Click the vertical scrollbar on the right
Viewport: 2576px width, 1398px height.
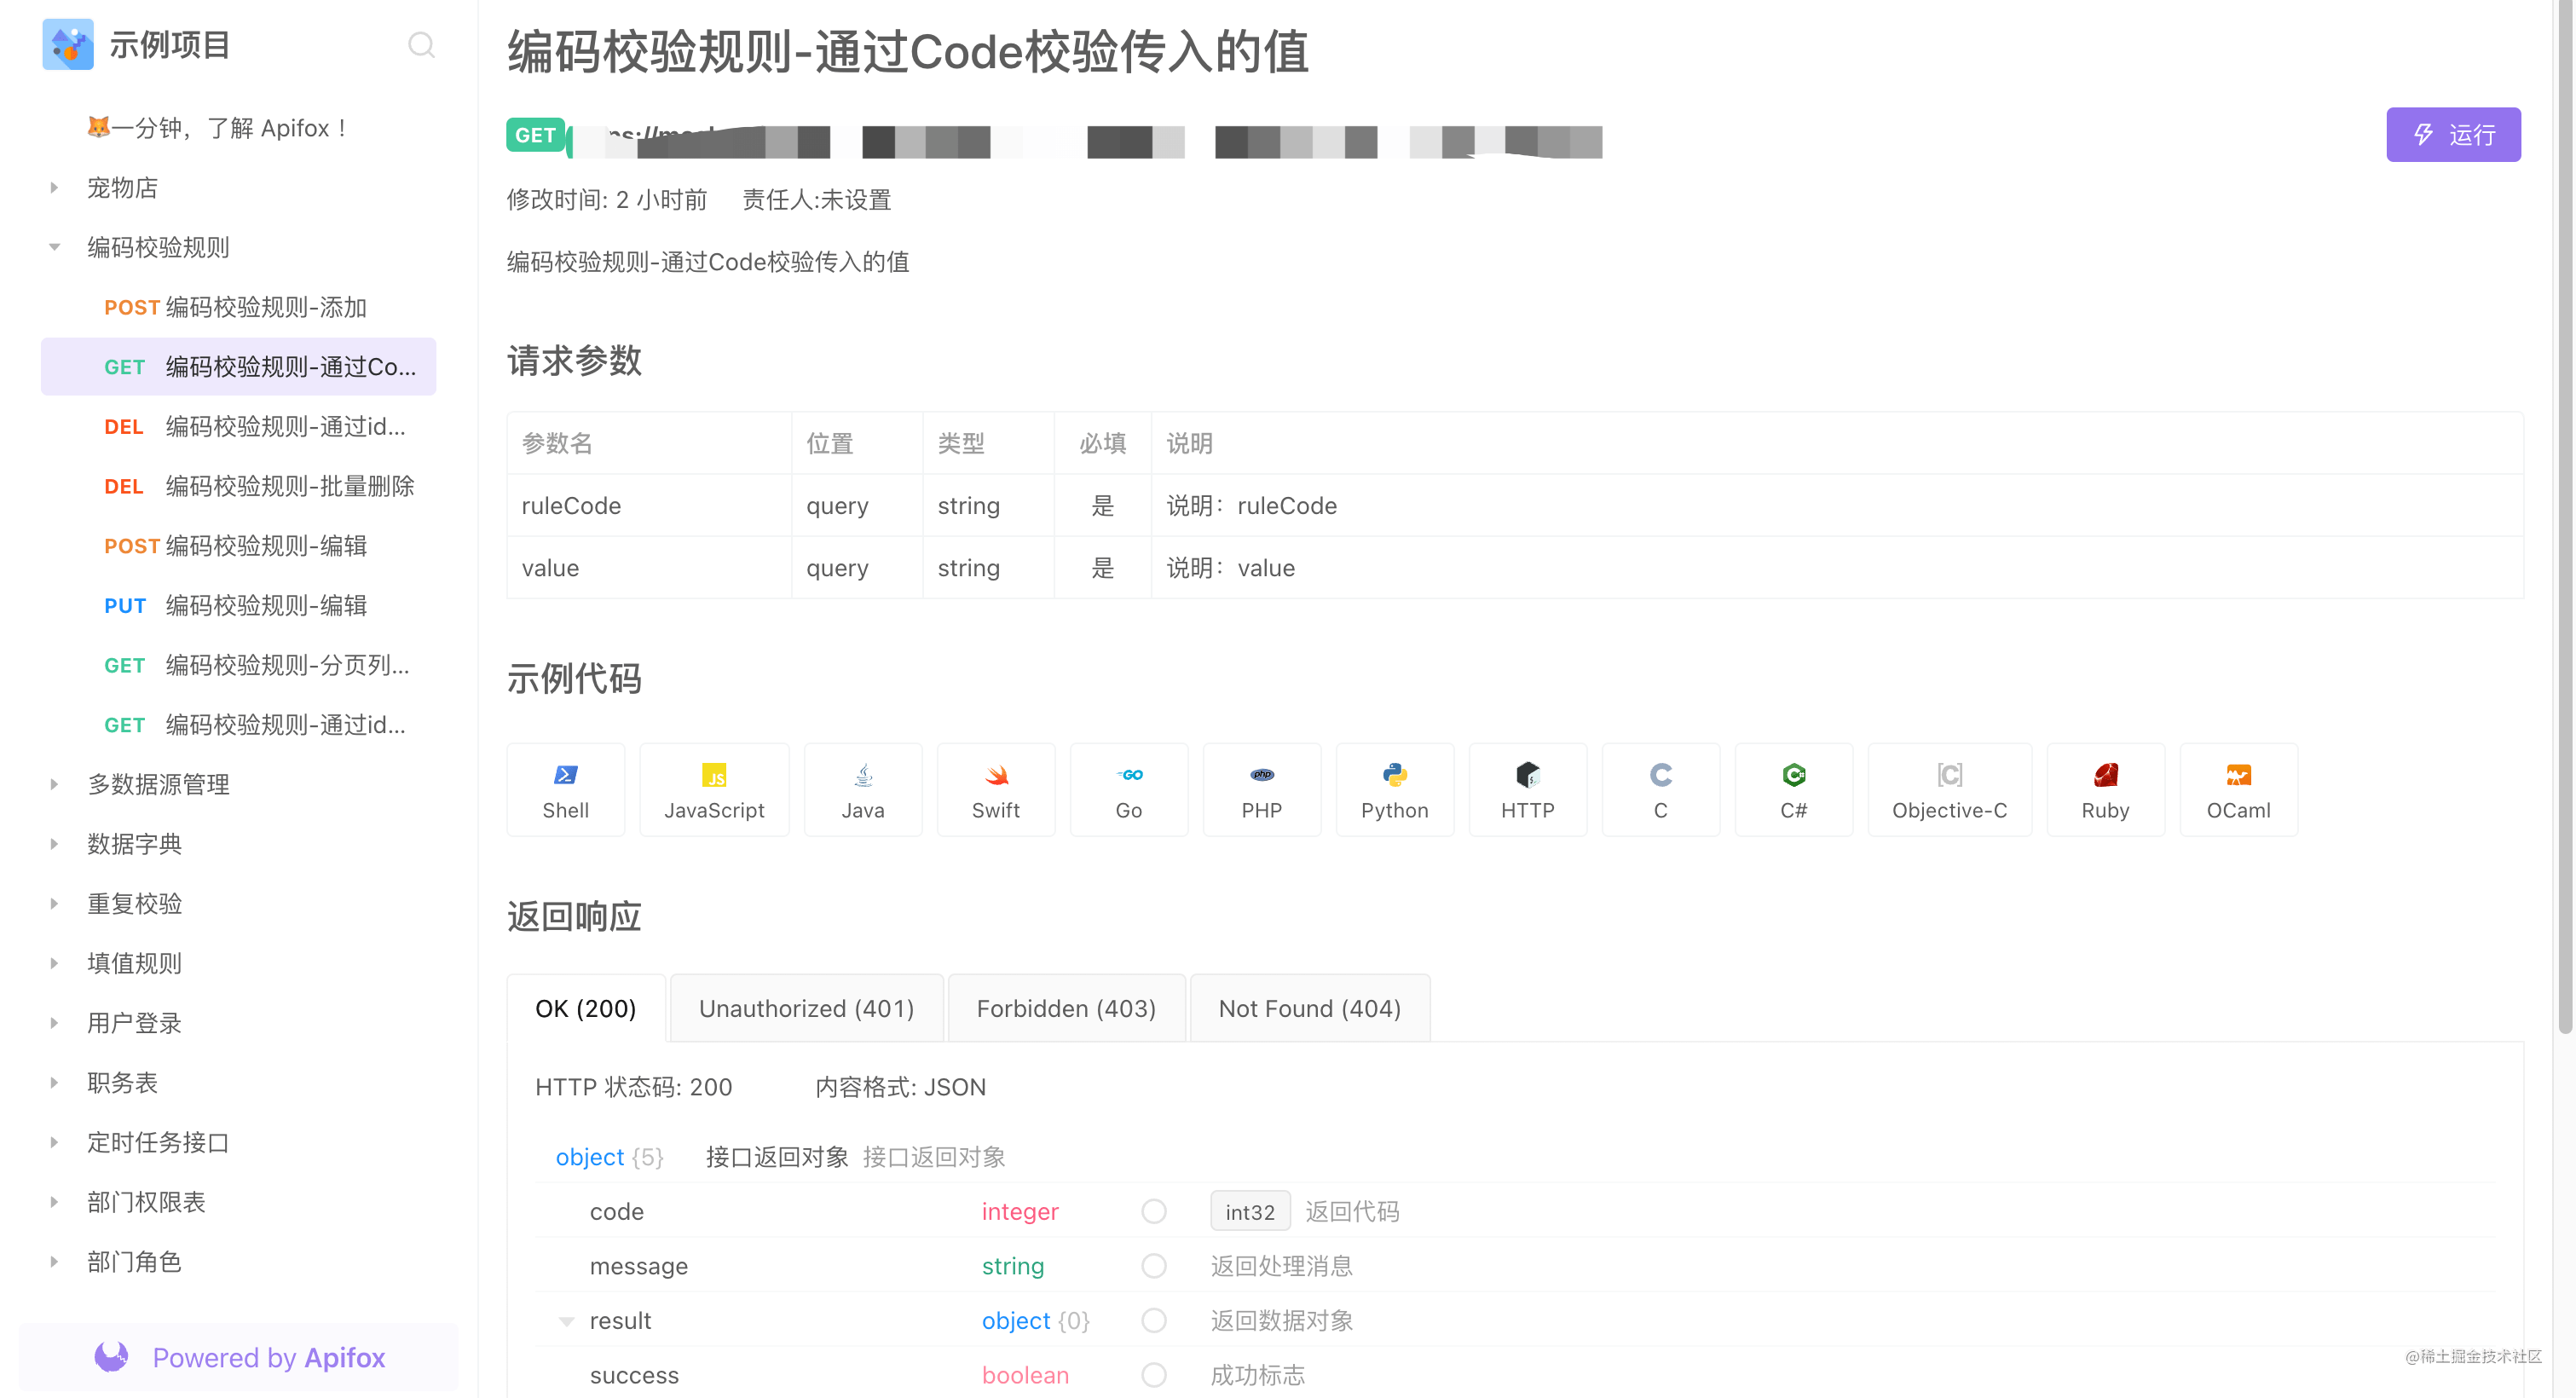pyautogui.click(x=2564, y=520)
